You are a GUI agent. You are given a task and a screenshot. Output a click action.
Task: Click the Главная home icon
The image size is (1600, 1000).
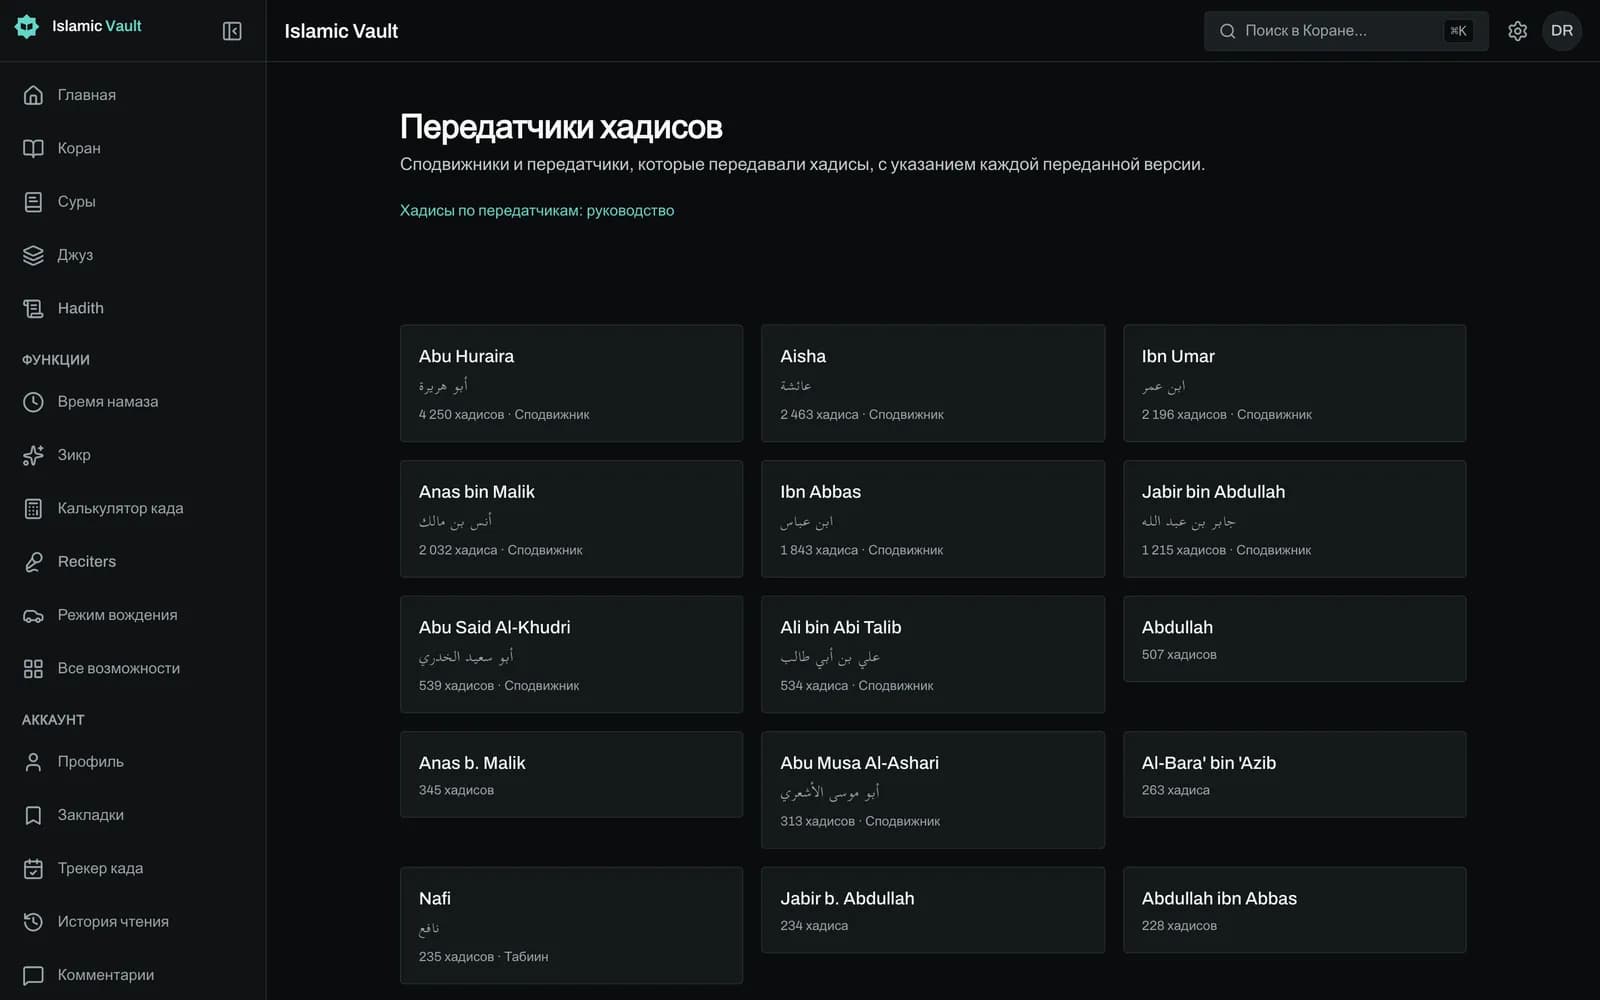click(x=33, y=95)
